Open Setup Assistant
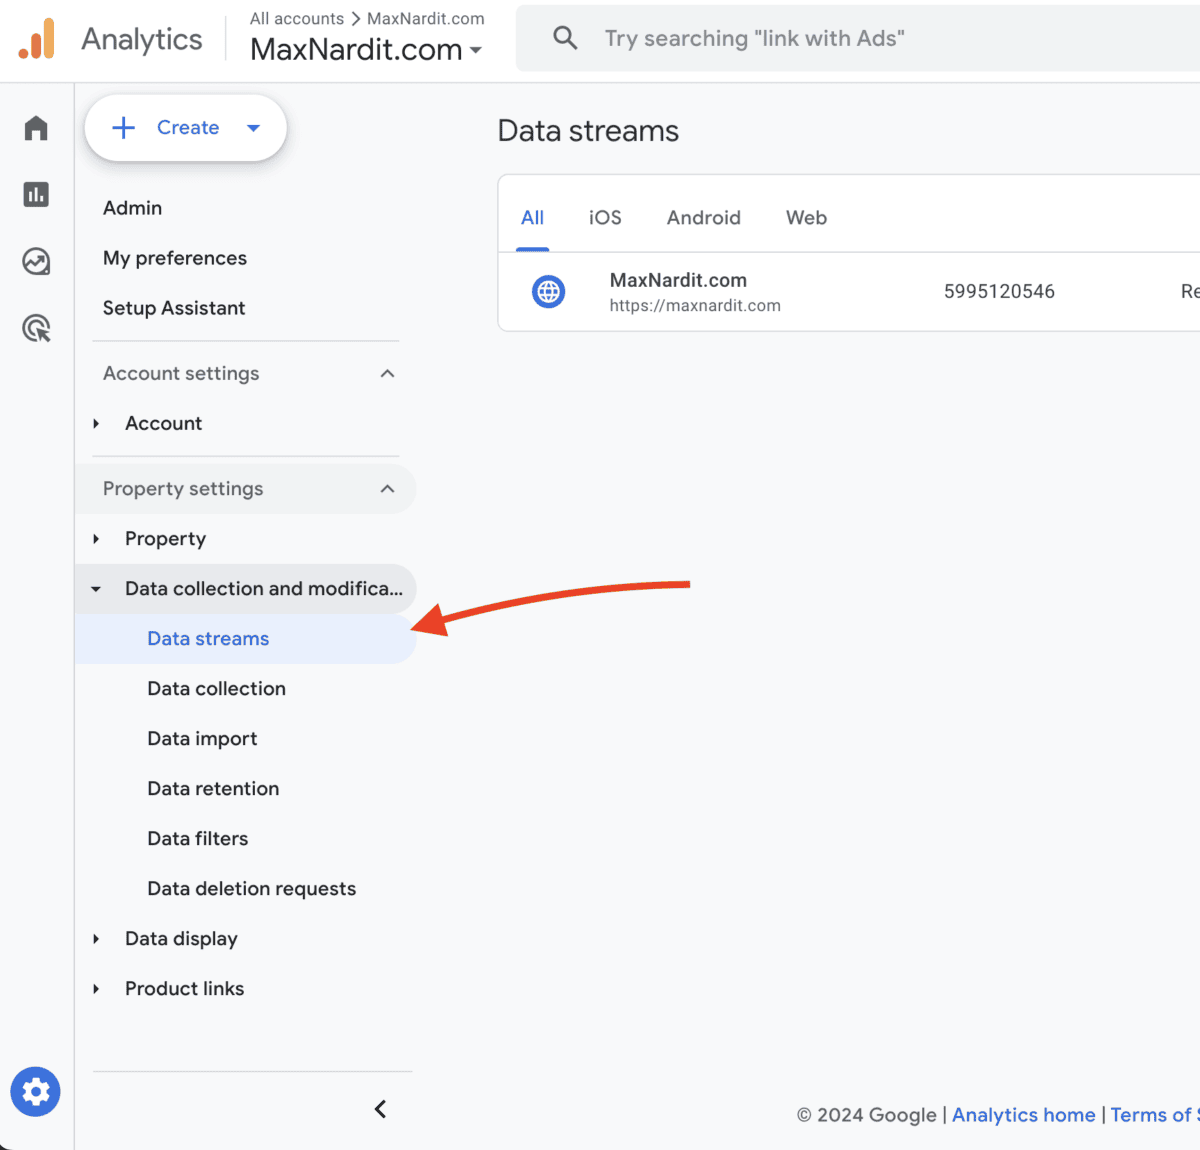 (x=174, y=308)
